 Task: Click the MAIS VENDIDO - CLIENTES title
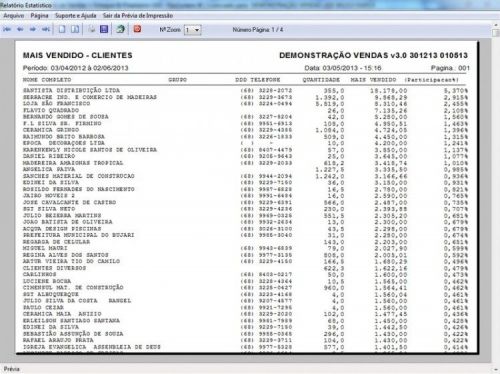pos(78,55)
